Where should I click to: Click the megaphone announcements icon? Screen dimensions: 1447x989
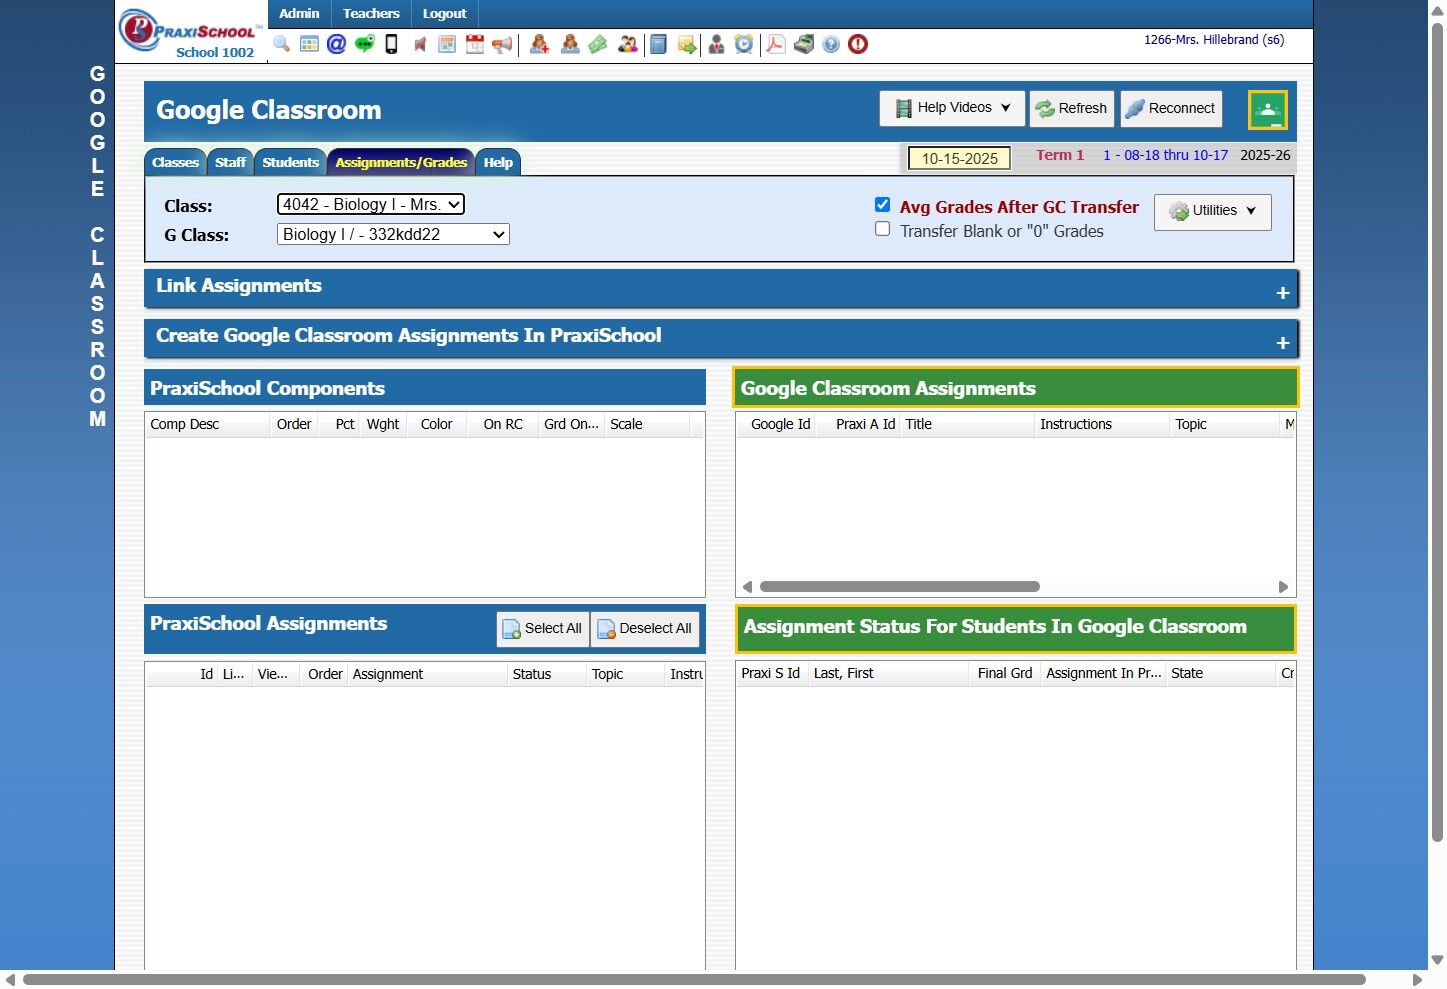(x=502, y=44)
